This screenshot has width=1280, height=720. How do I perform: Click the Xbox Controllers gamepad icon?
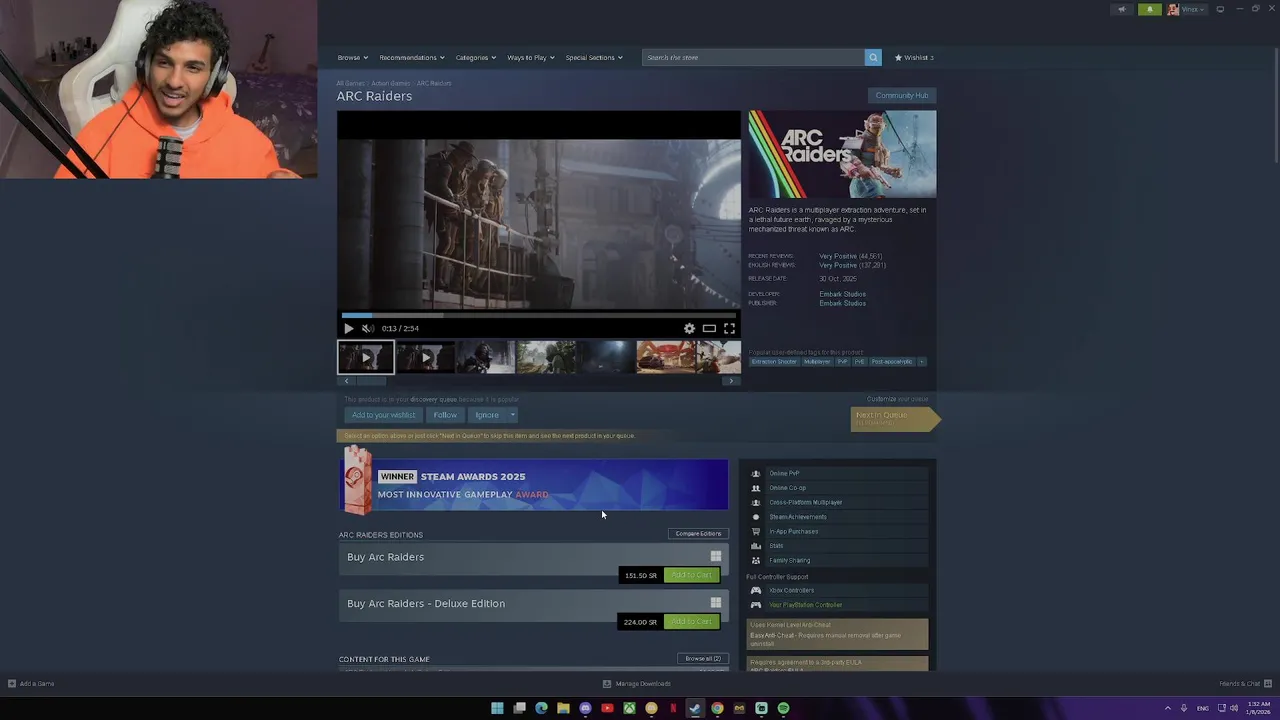pyautogui.click(x=755, y=590)
